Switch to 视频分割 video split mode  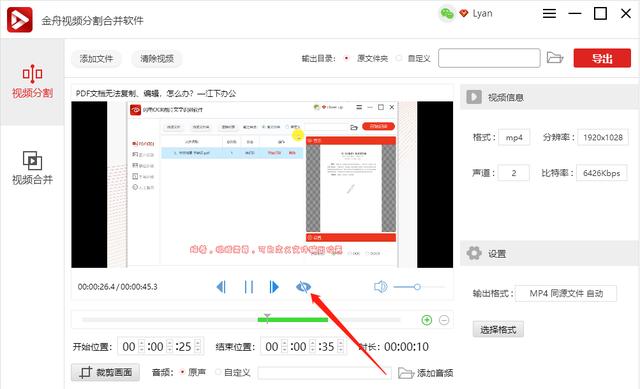32,82
